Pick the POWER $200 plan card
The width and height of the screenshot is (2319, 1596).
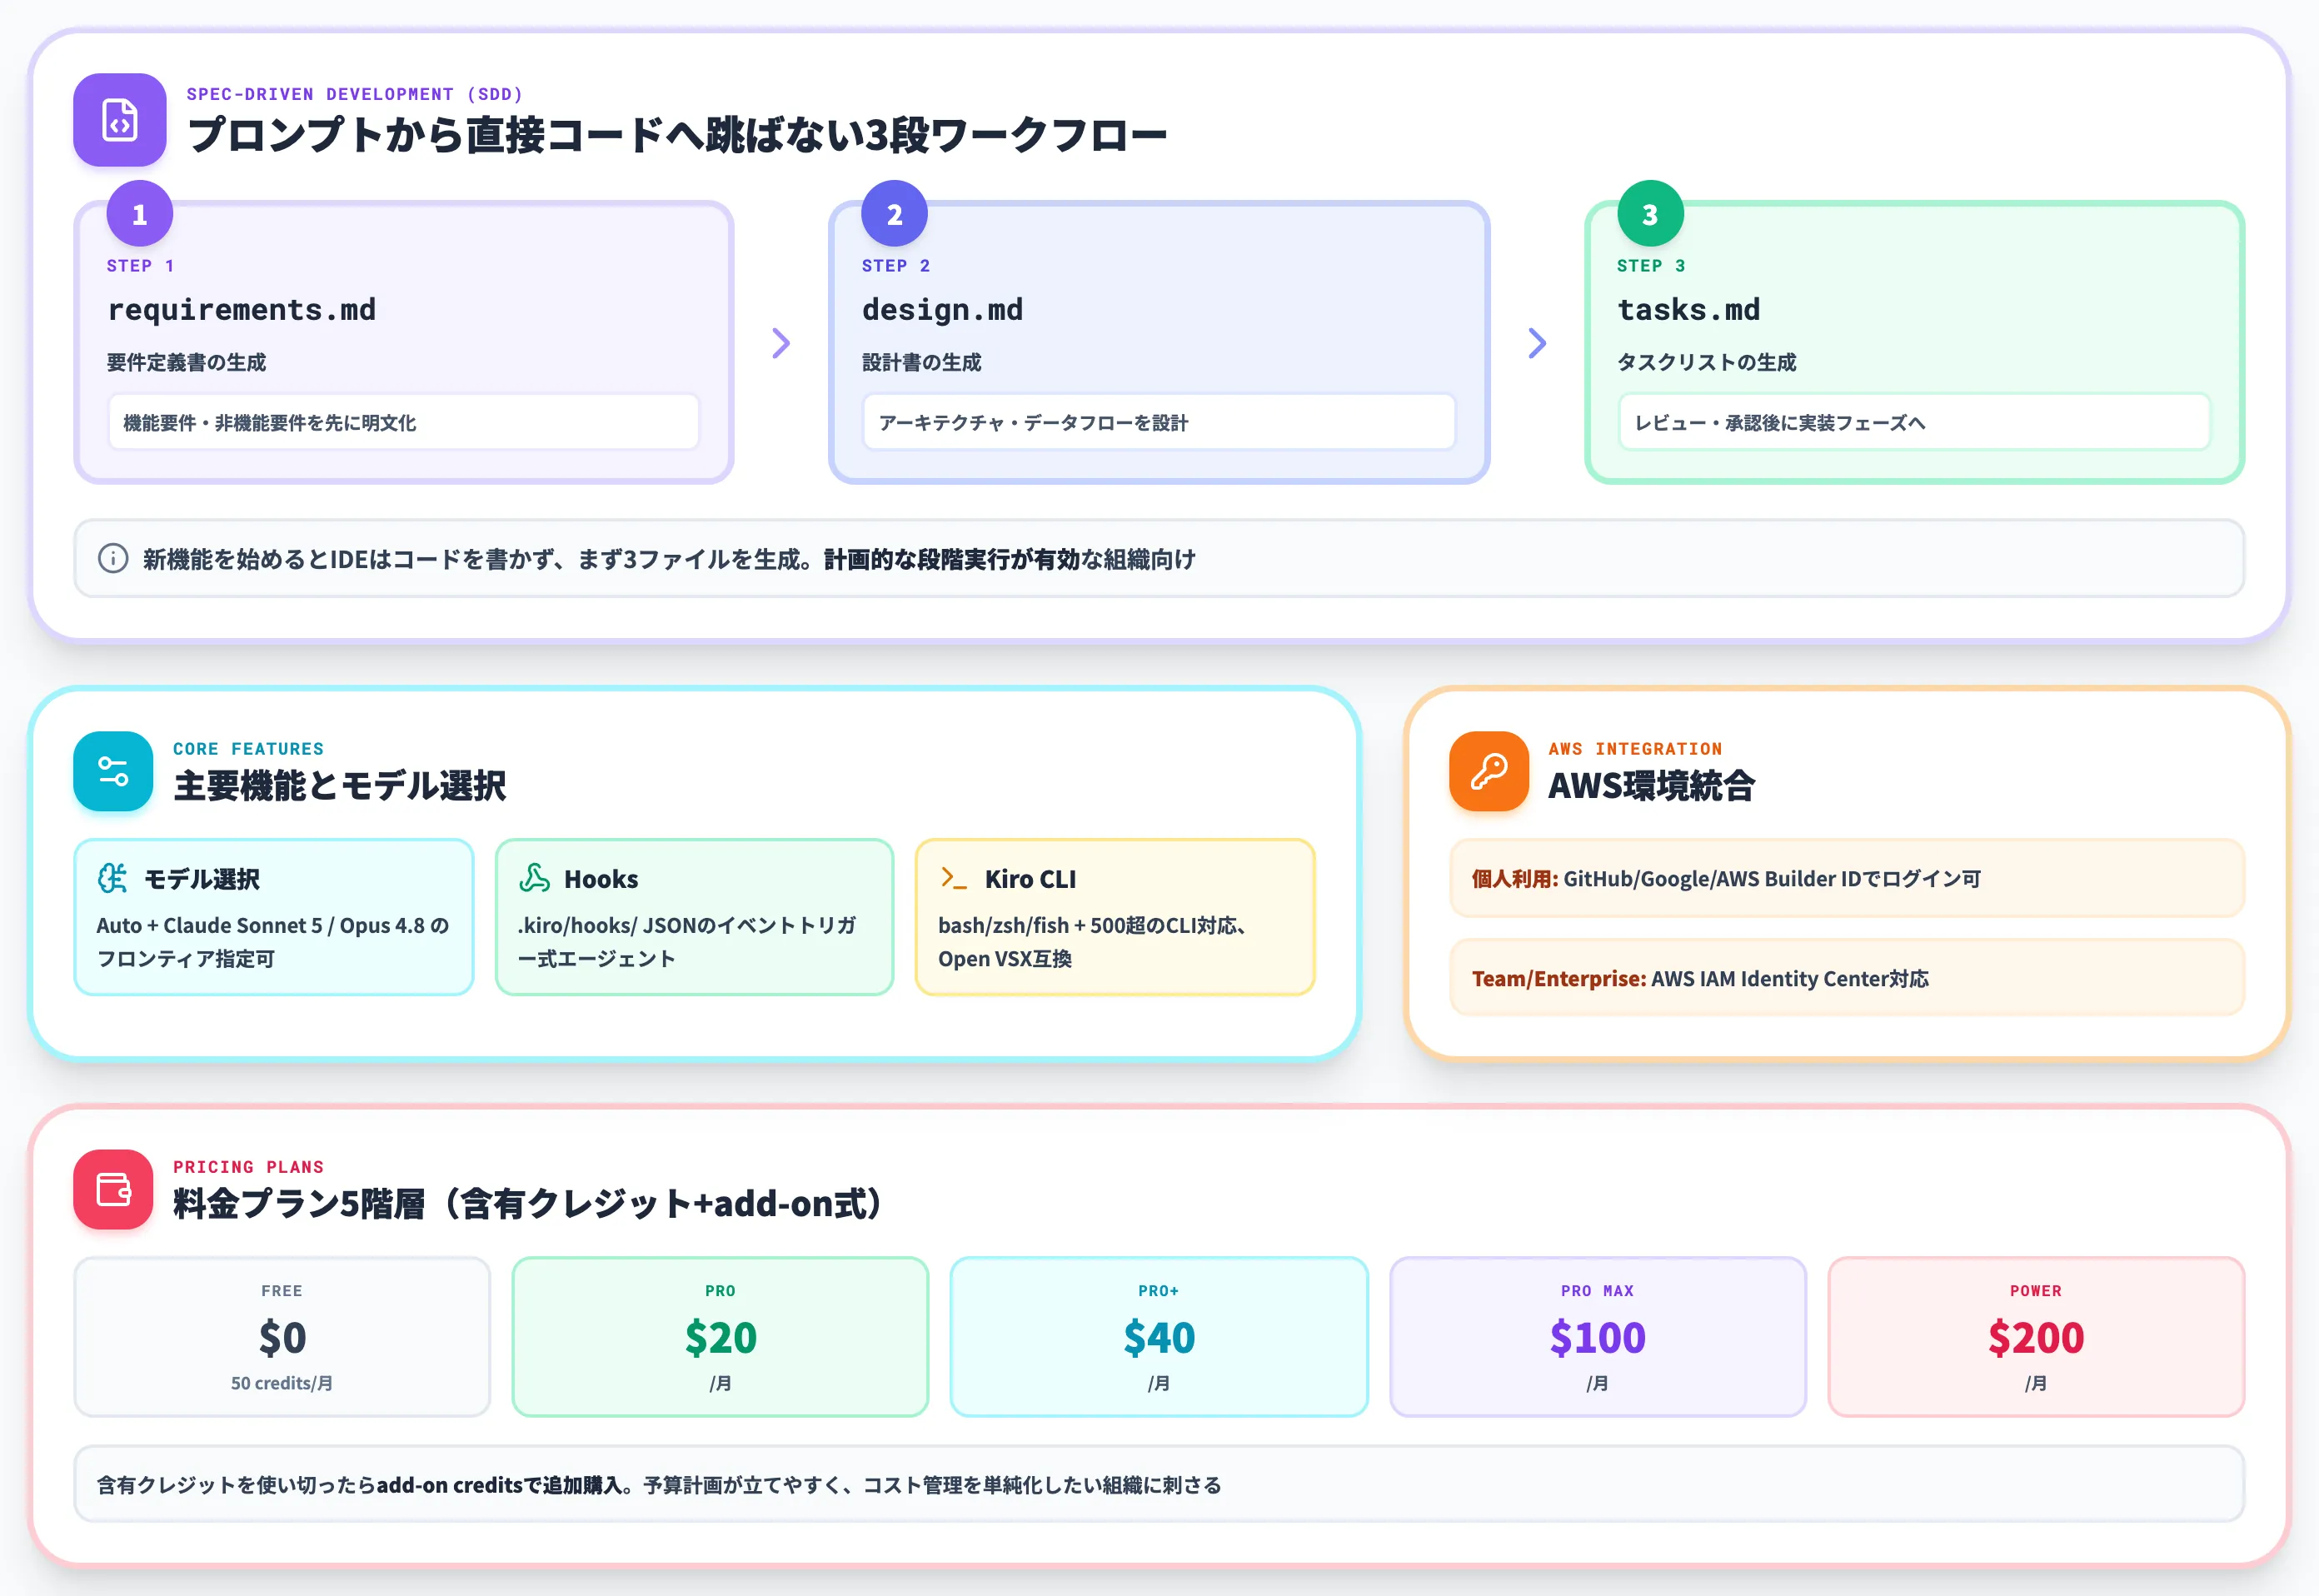pos(2036,1336)
